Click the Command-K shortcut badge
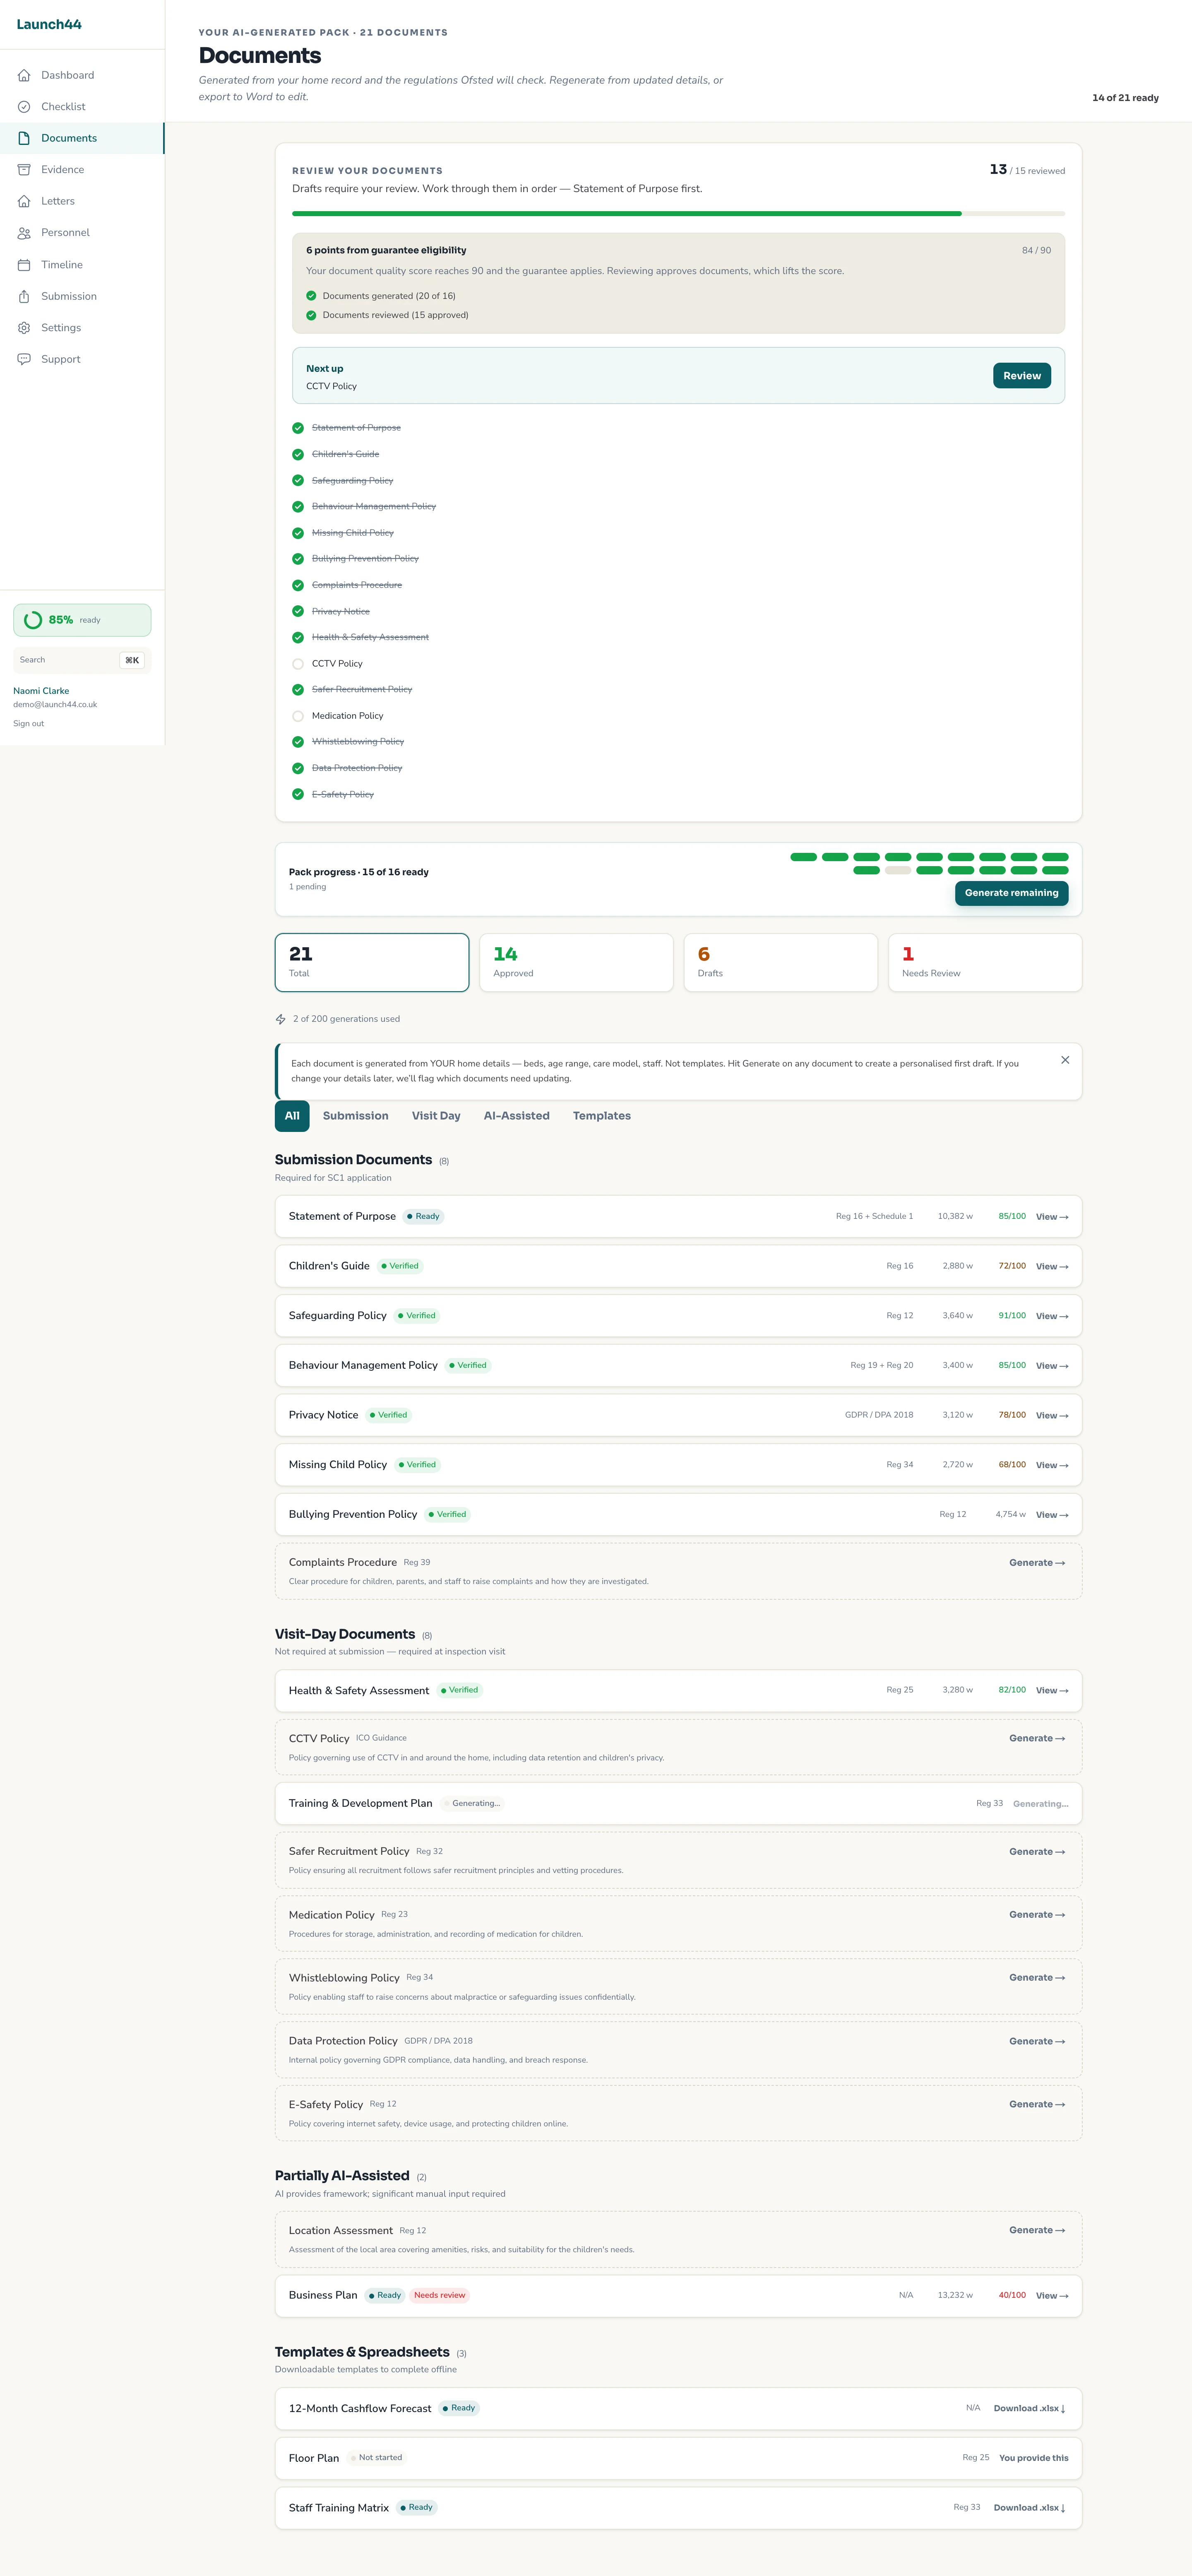Screen dimensions: 1192x2576 pos(132,660)
